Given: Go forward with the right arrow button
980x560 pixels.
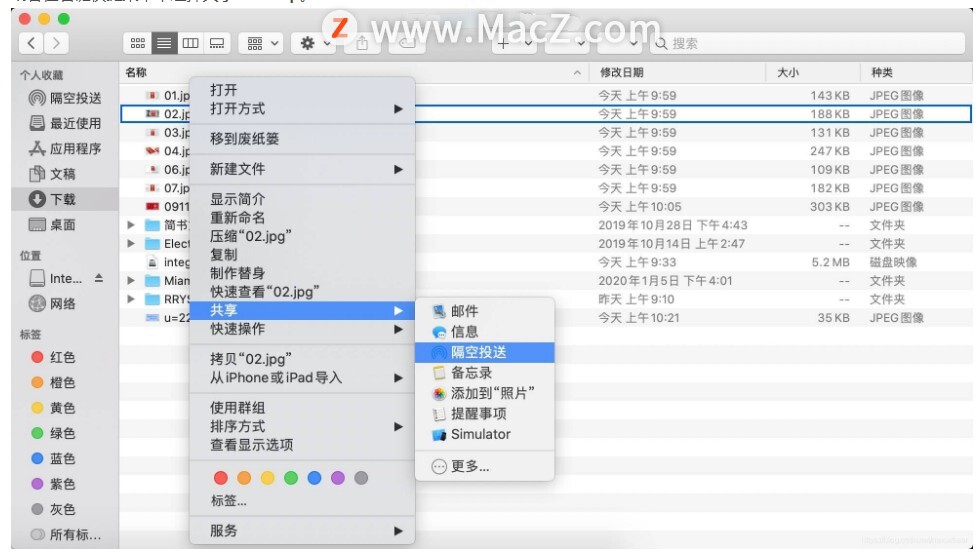Looking at the screenshot, I should pos(56,43).
